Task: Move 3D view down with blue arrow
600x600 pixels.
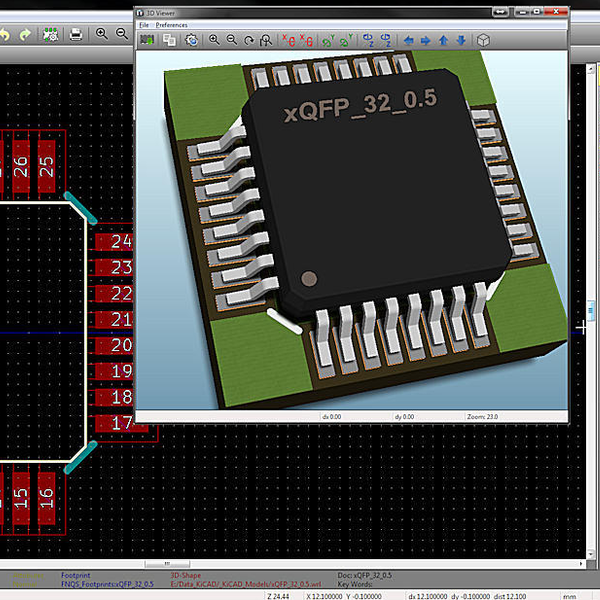Action: click(x=460, y=40)
